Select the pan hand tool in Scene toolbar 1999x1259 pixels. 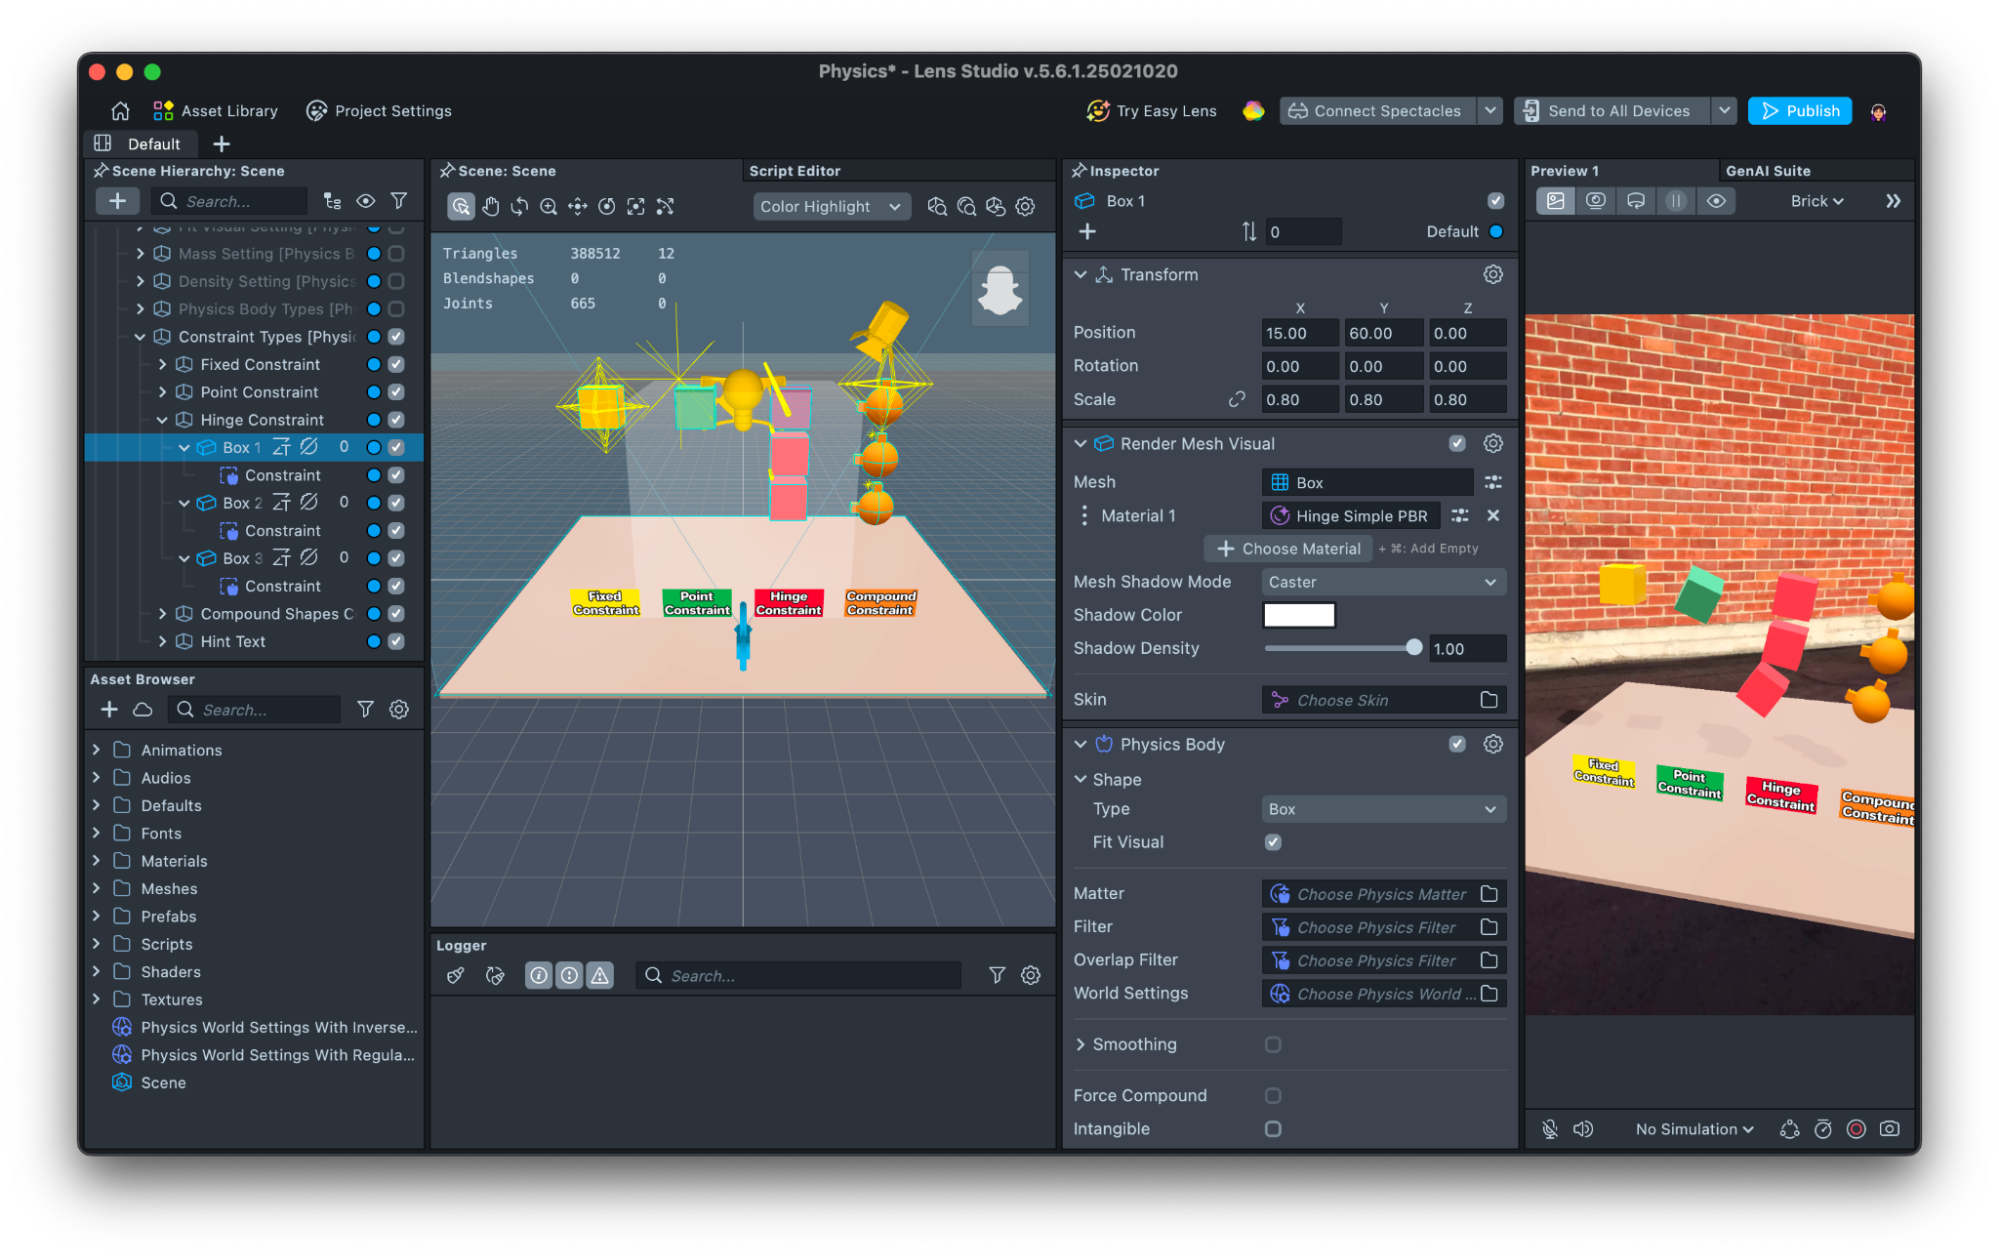point(490,206)
